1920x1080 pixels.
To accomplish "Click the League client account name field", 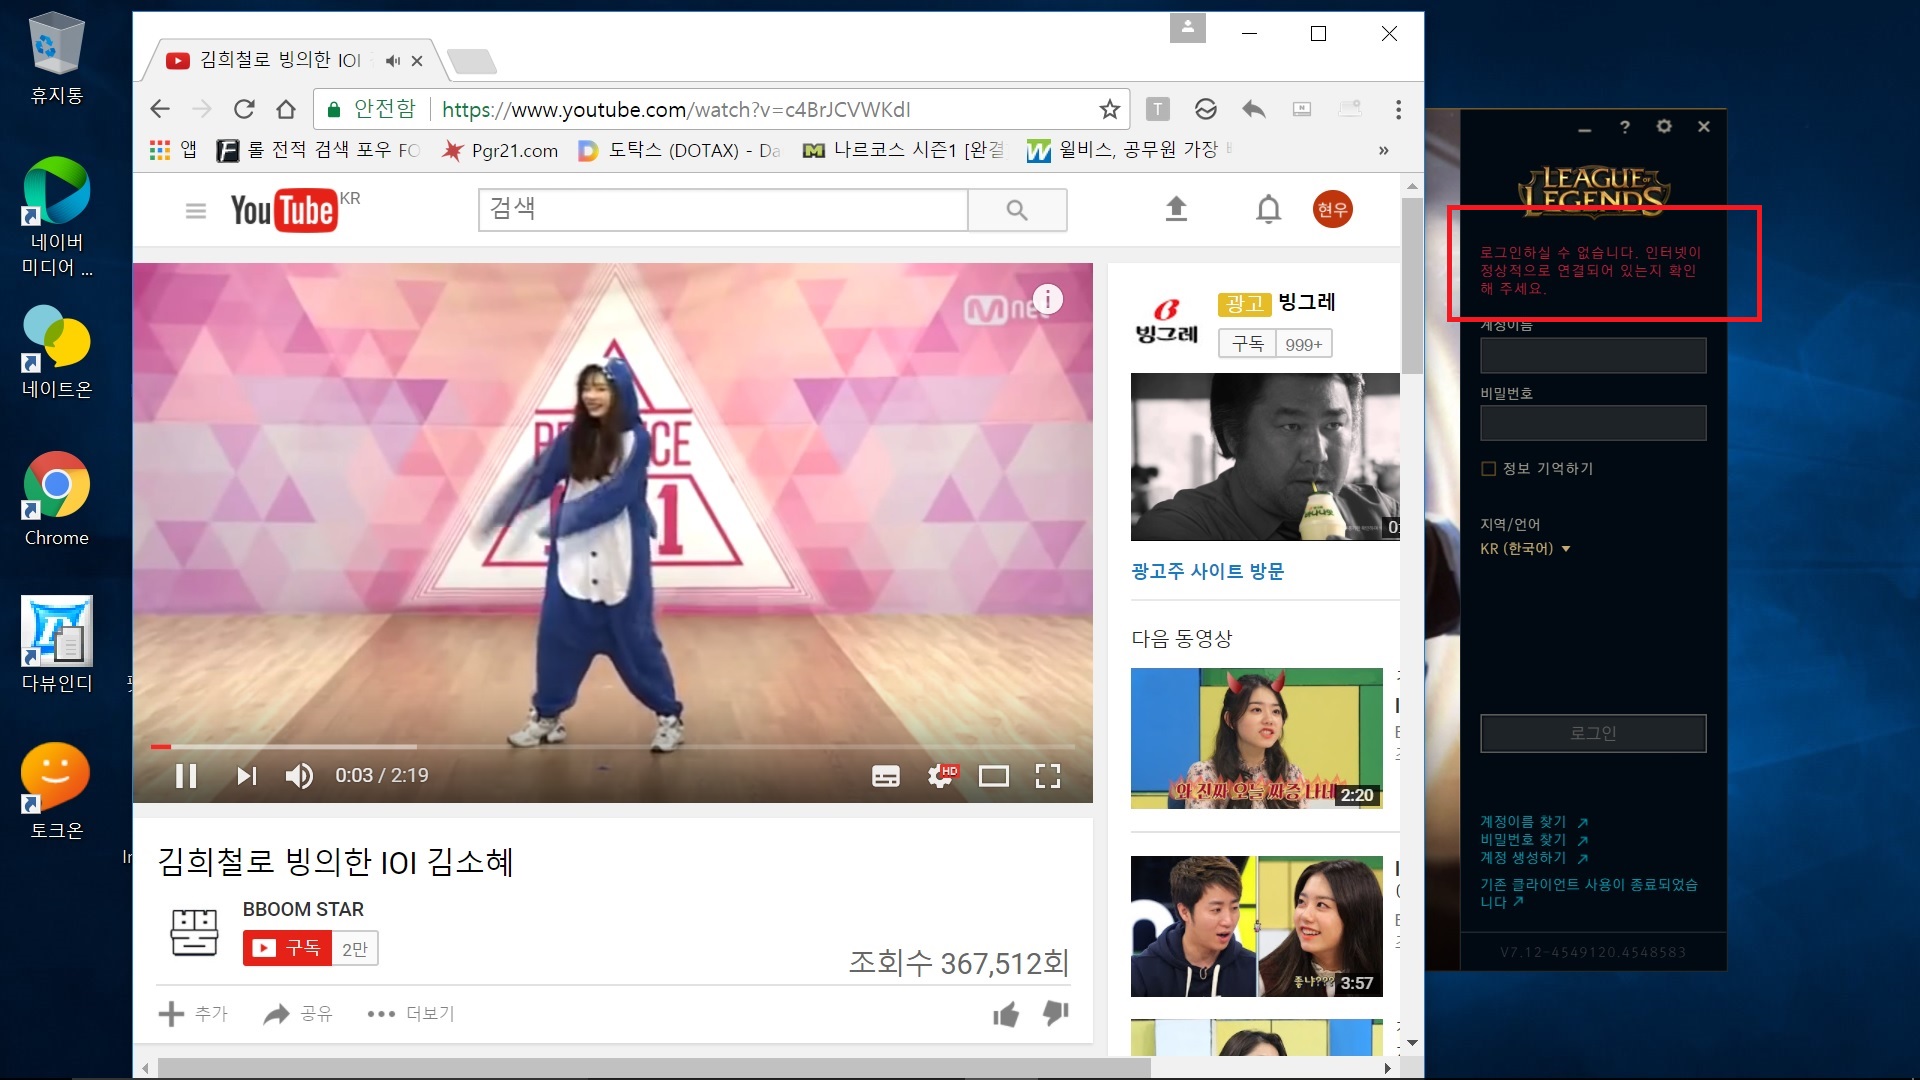I will 1593,356.
